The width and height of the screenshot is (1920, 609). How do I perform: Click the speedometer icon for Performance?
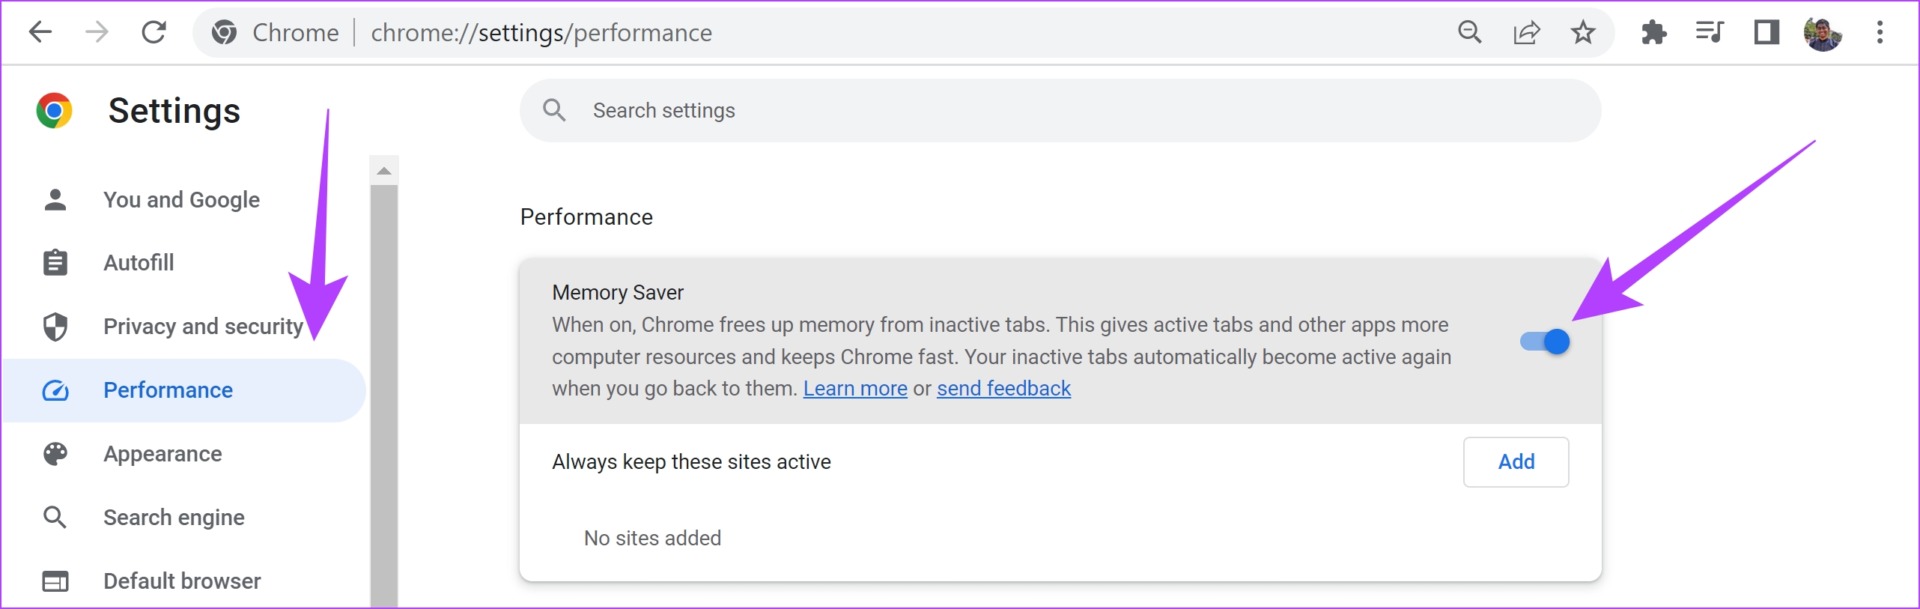click(55, 390)
